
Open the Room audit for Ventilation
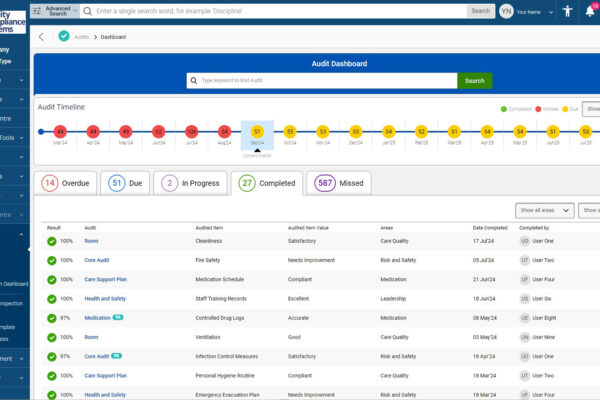91,337
